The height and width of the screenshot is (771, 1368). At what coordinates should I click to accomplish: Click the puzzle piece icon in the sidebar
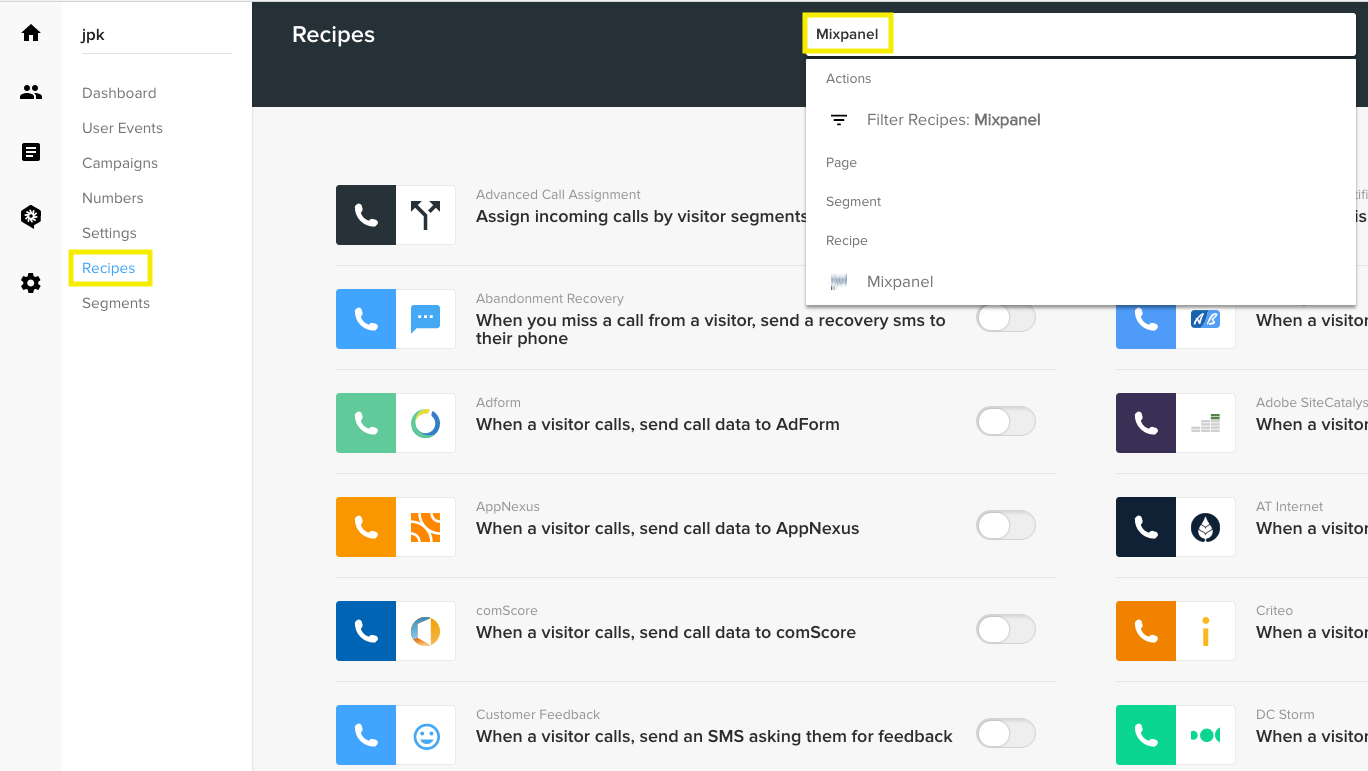coord(31,216)
